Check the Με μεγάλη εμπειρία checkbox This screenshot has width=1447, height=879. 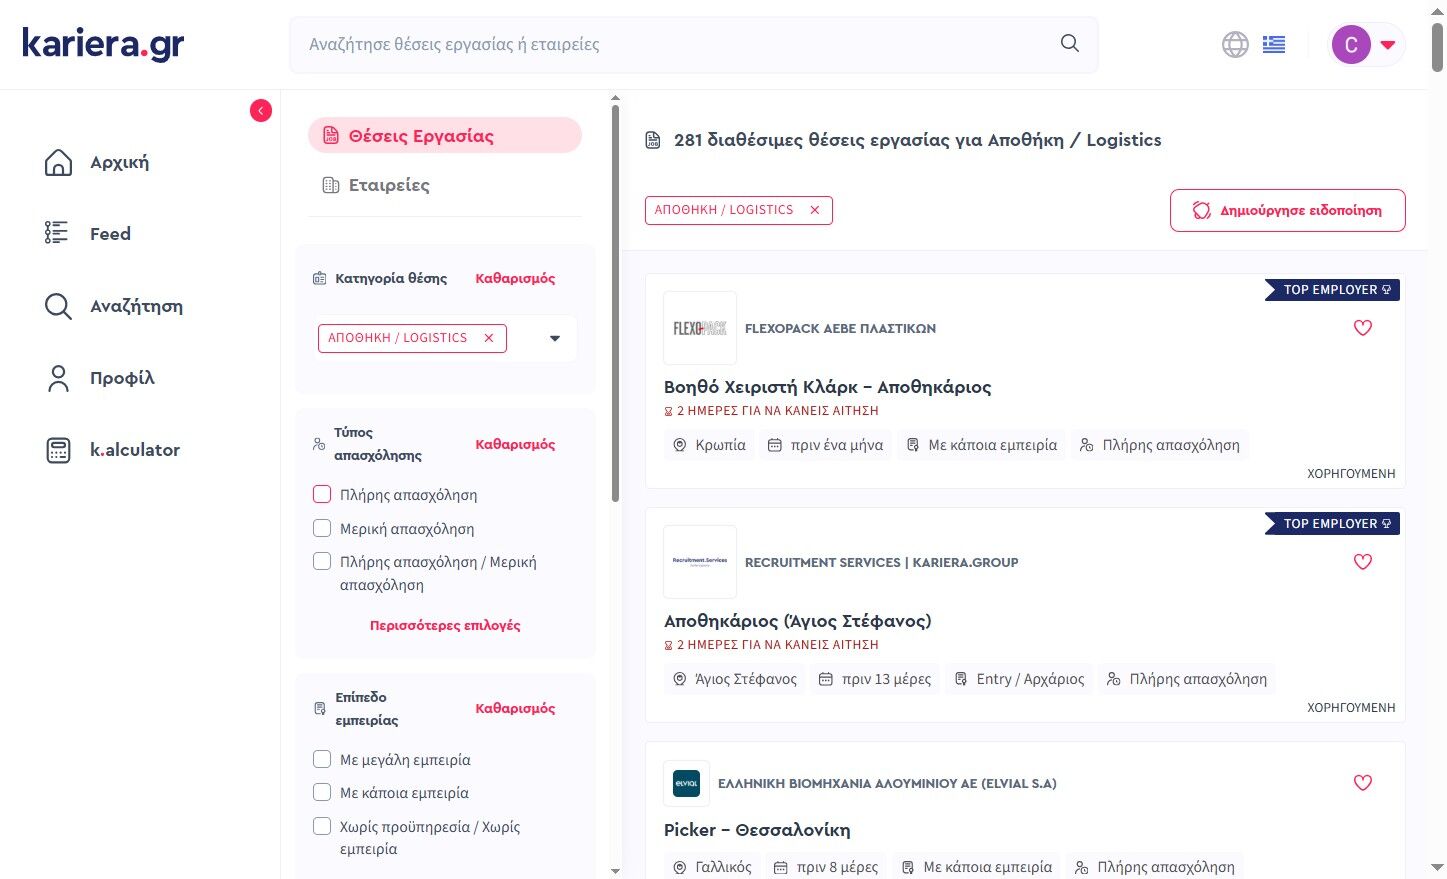coord(322,759)
